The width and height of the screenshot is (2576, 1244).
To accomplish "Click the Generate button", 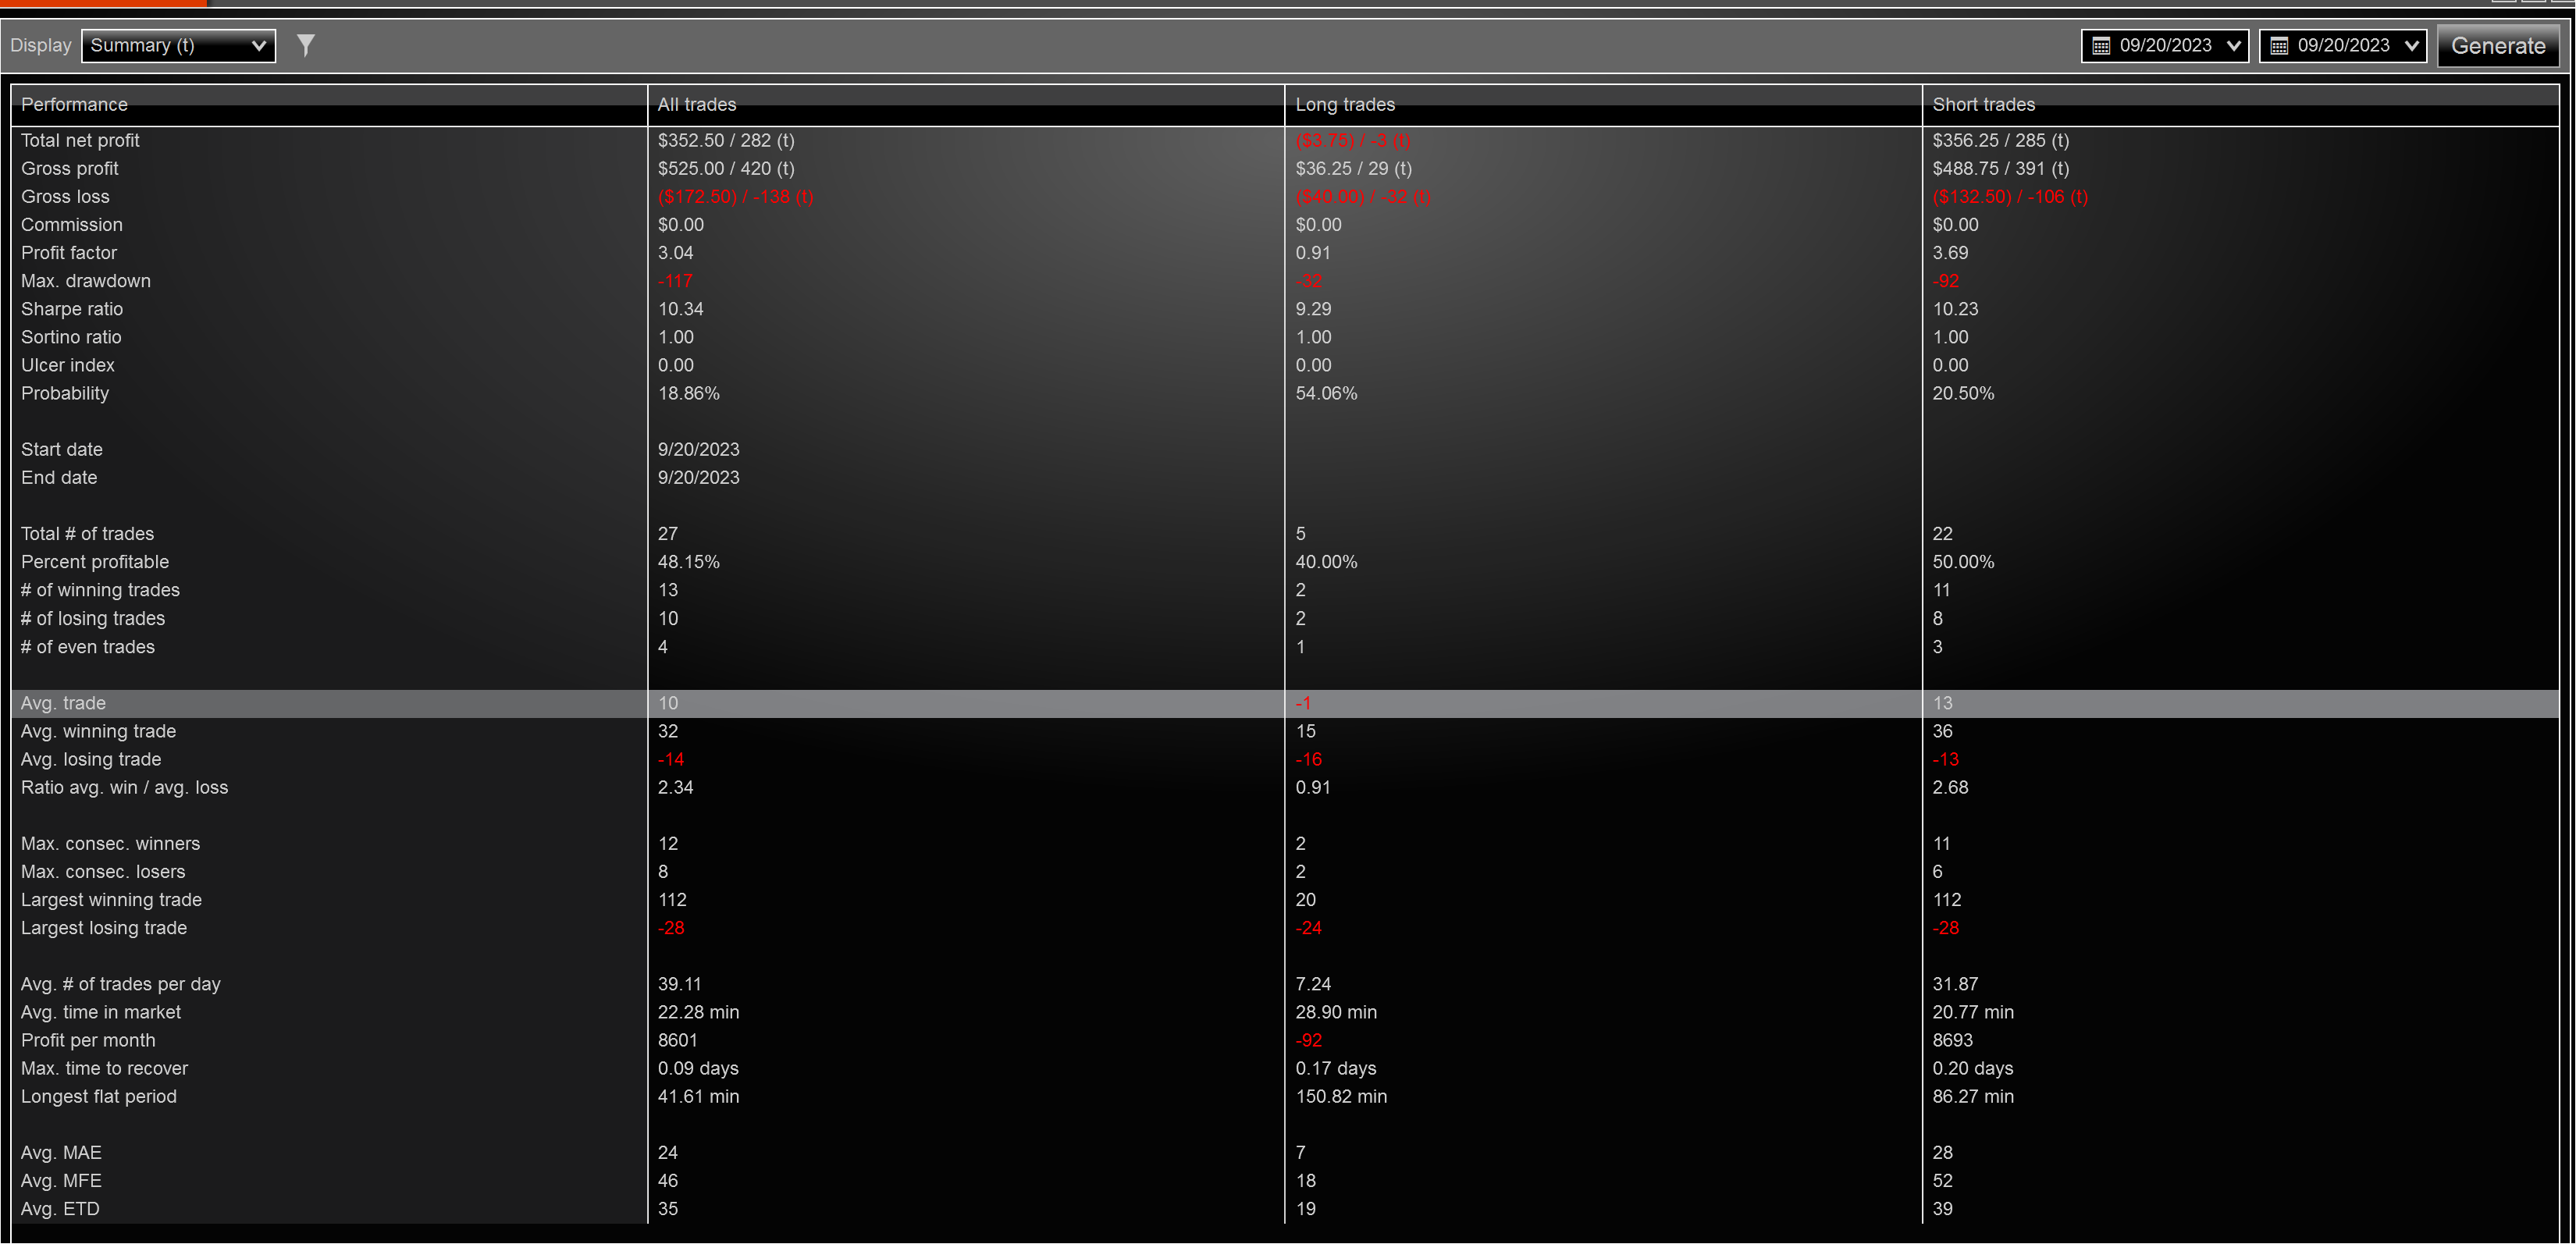I will pos(2498,46).
